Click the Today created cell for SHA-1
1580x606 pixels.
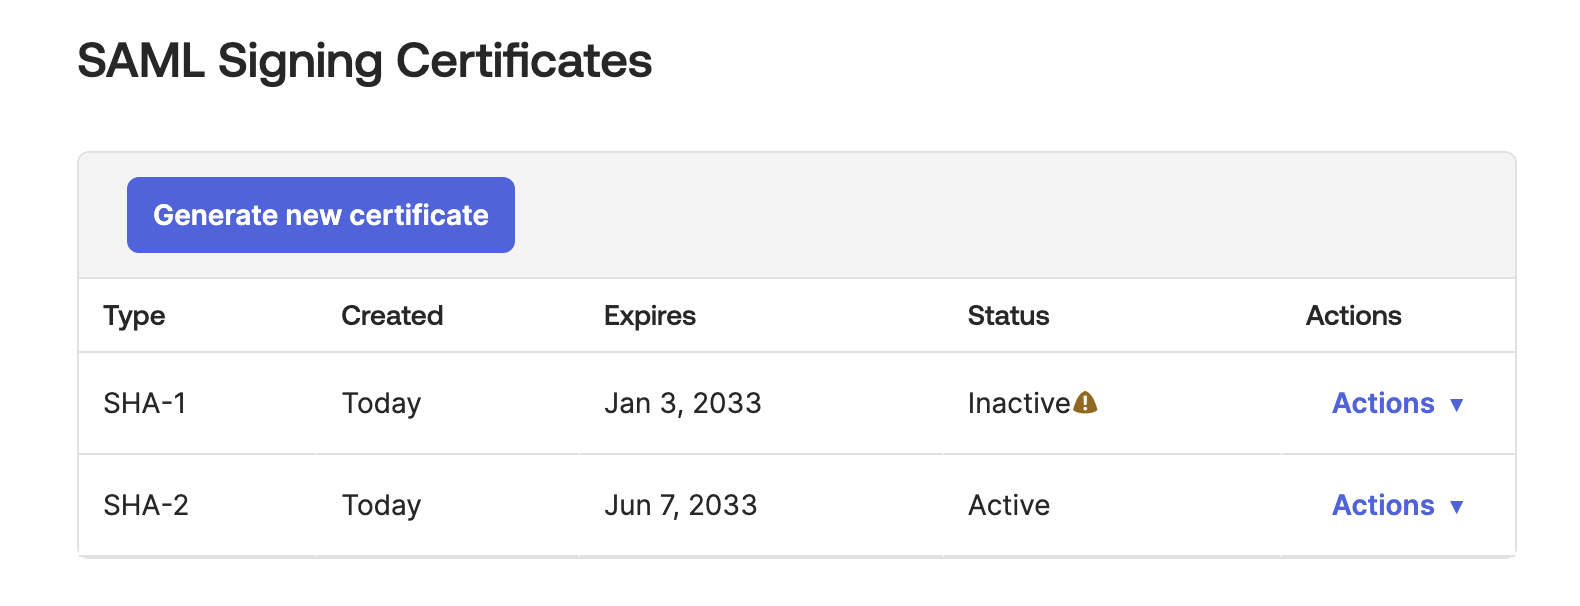coord(381,403)
